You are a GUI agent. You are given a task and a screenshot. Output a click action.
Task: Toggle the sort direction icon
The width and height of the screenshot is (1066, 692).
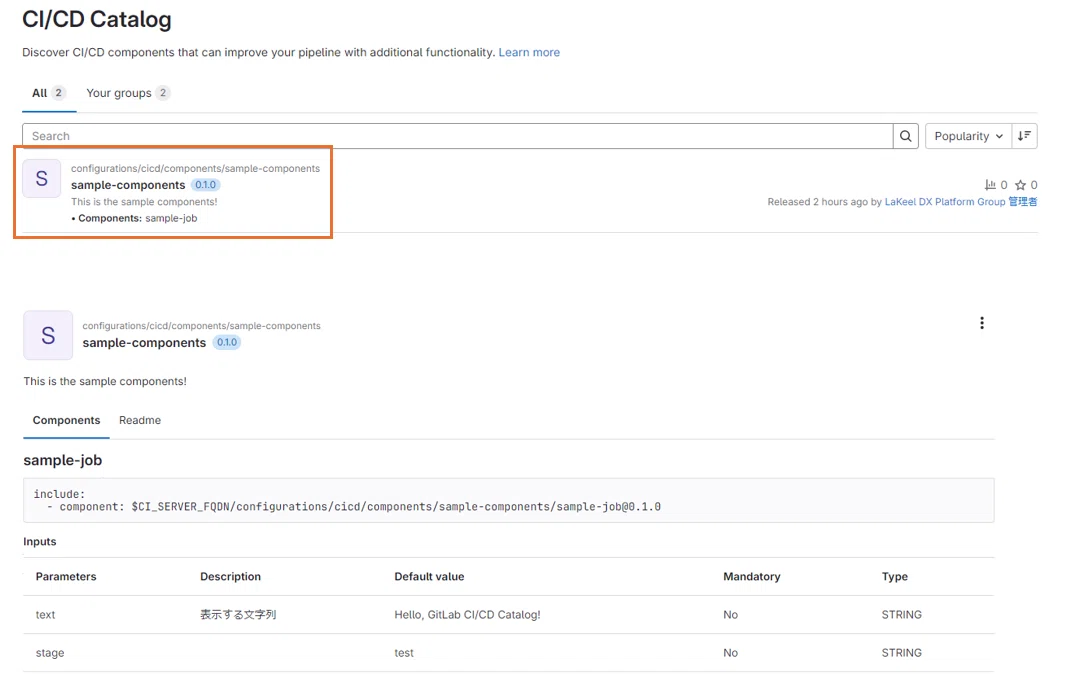coord(1025,136)
